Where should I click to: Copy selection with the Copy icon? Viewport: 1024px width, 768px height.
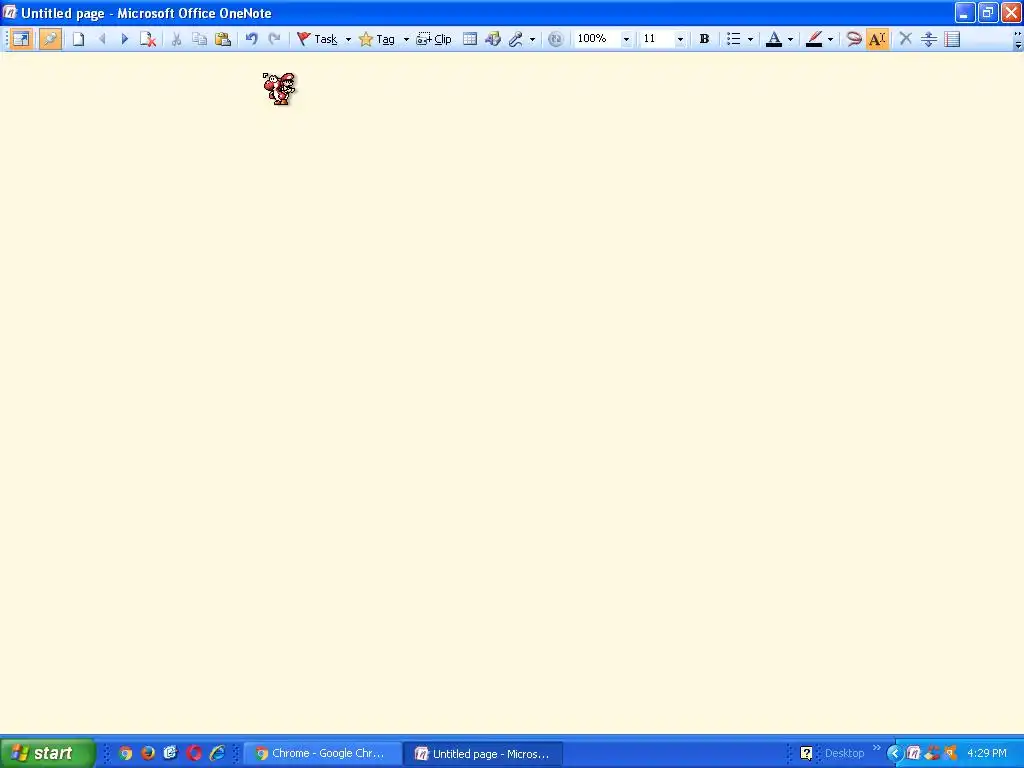pos(199,39)
